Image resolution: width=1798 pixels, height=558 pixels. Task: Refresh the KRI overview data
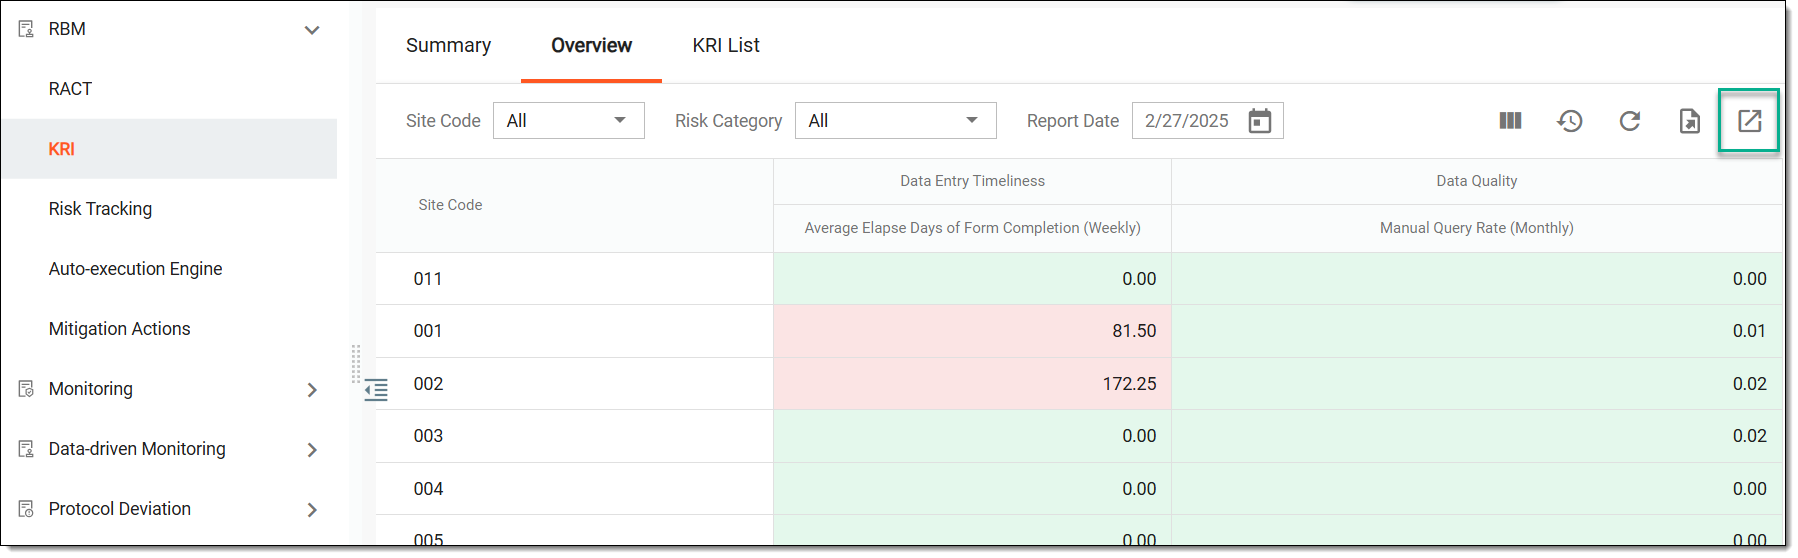click(x=1630, y=121)
